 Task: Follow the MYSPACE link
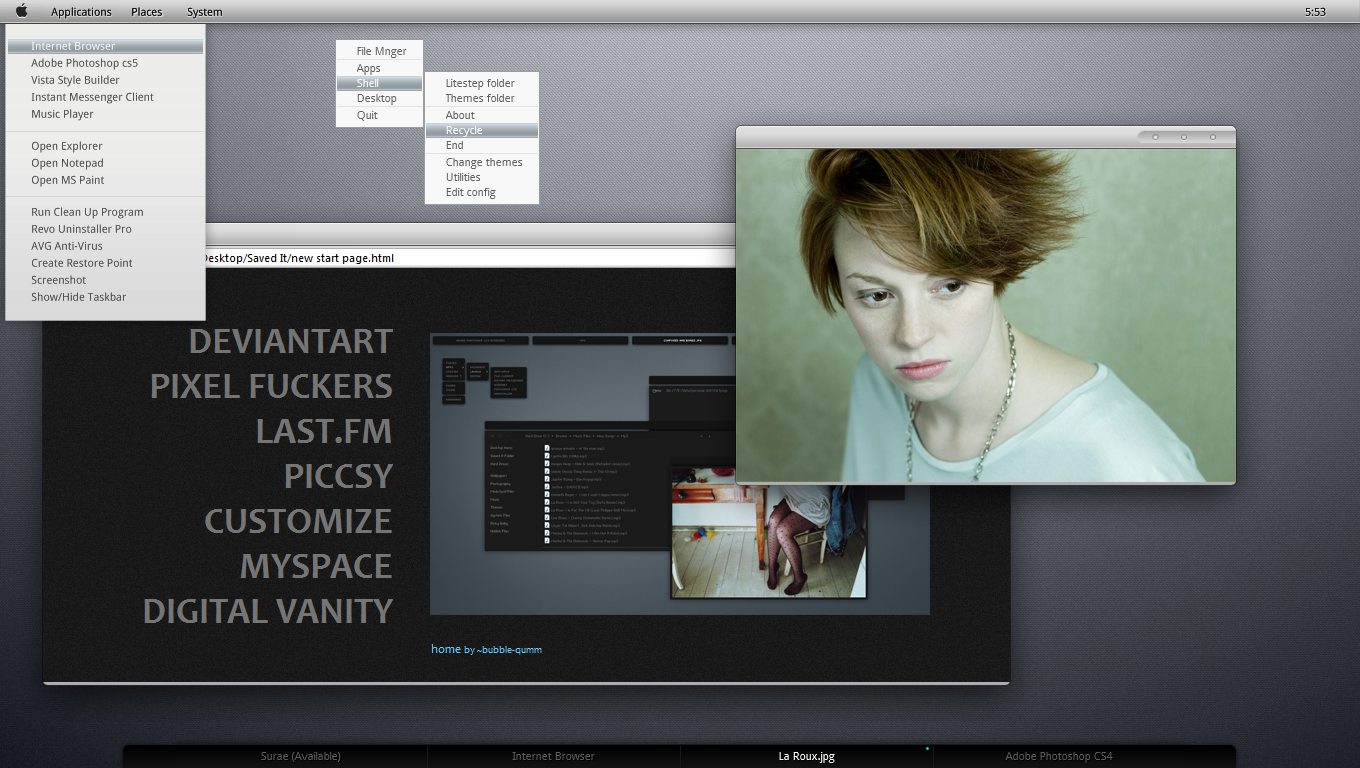[x=316, y=566]
